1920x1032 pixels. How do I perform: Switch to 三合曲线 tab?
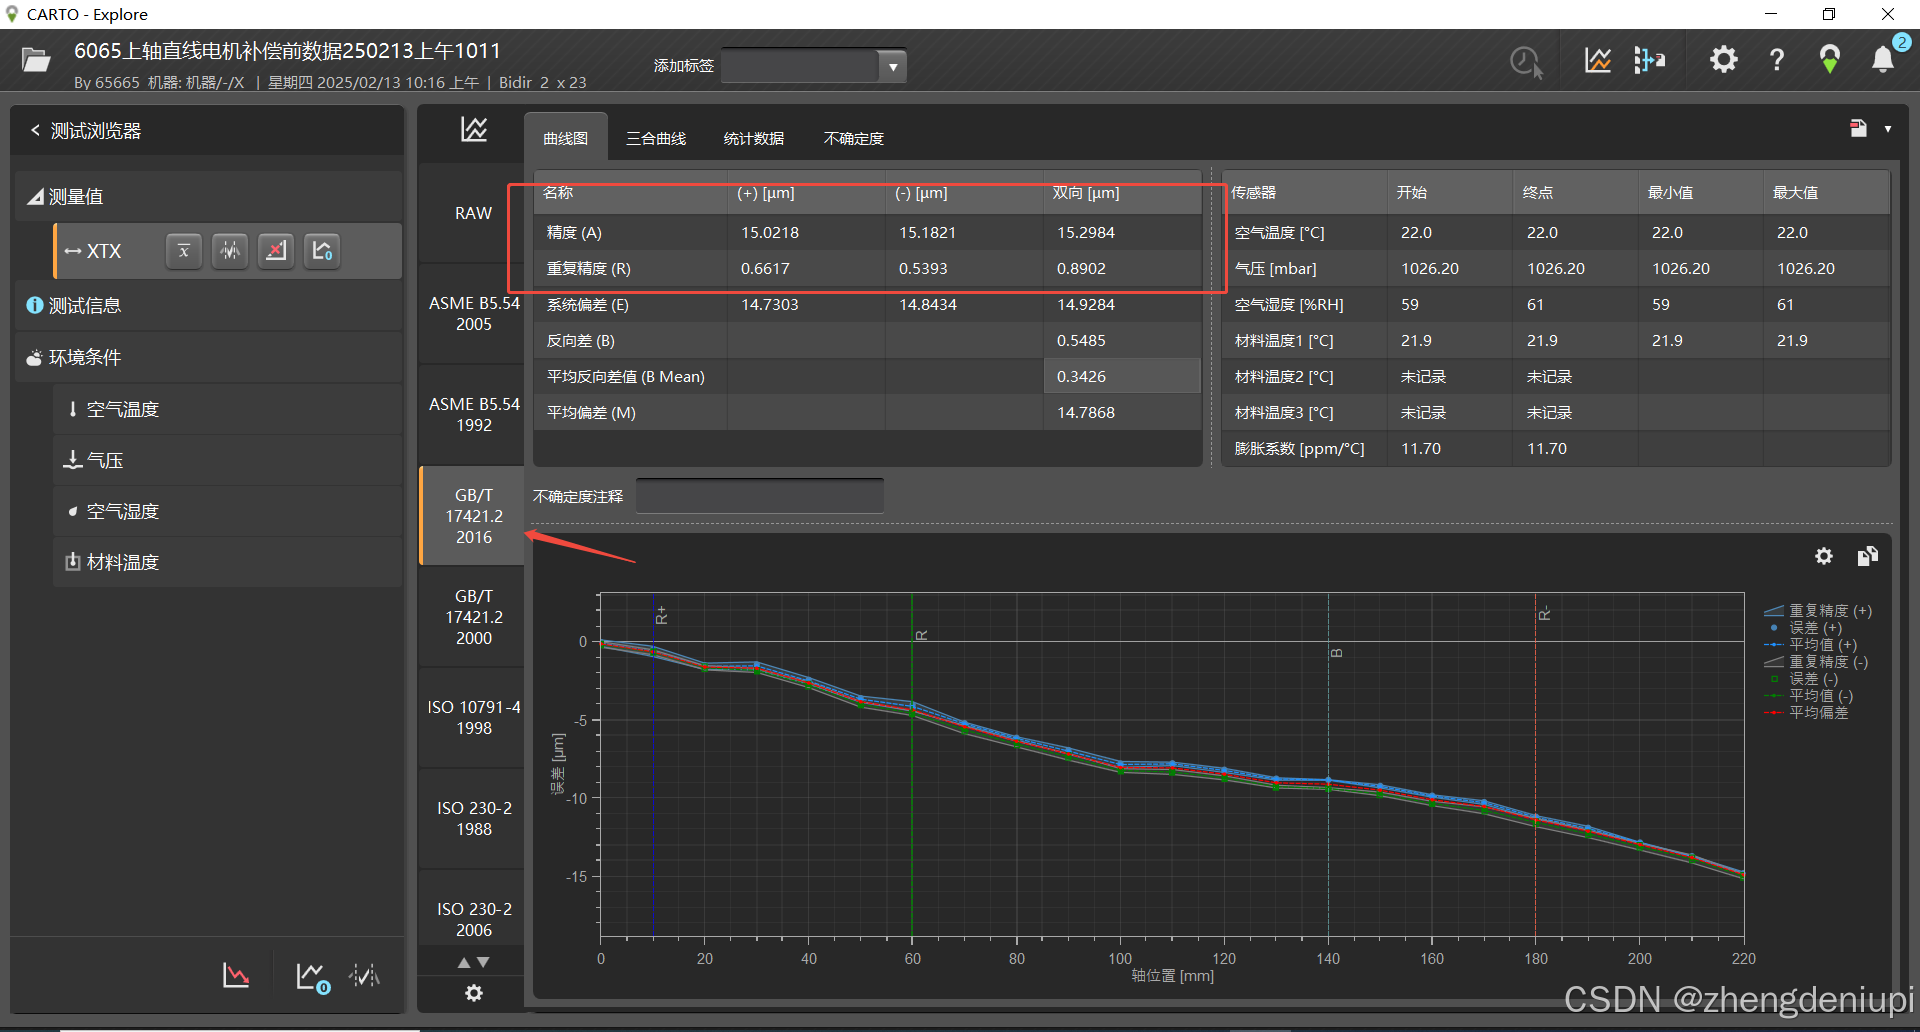click(x=656, y=138)
